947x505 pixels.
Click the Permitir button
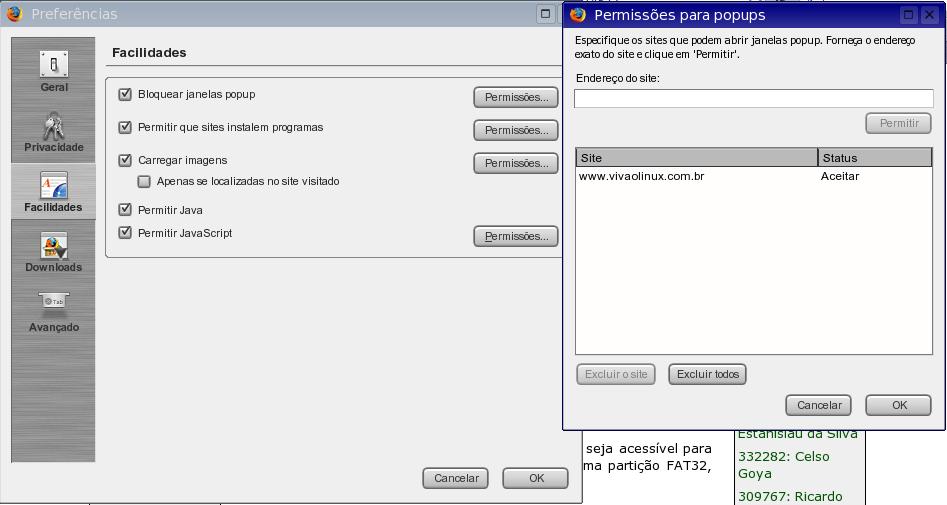tap(899, 123)
